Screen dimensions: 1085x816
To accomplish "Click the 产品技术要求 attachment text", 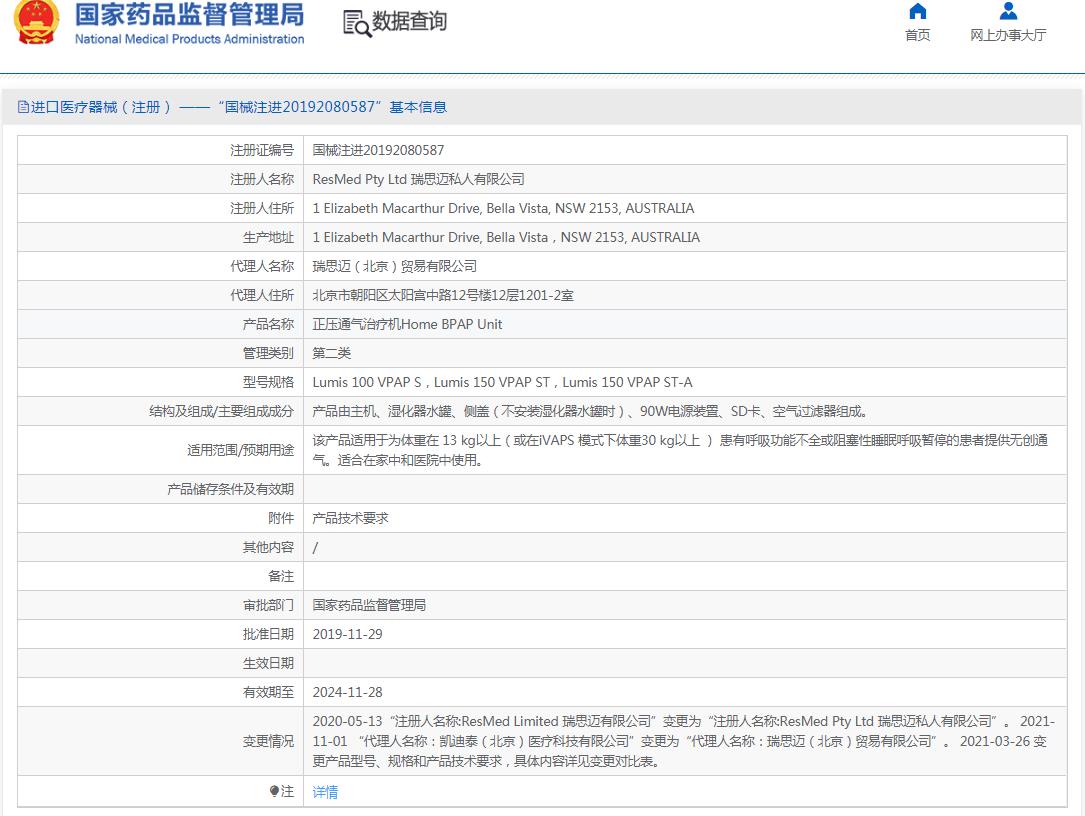I will [x=350, y=518].
